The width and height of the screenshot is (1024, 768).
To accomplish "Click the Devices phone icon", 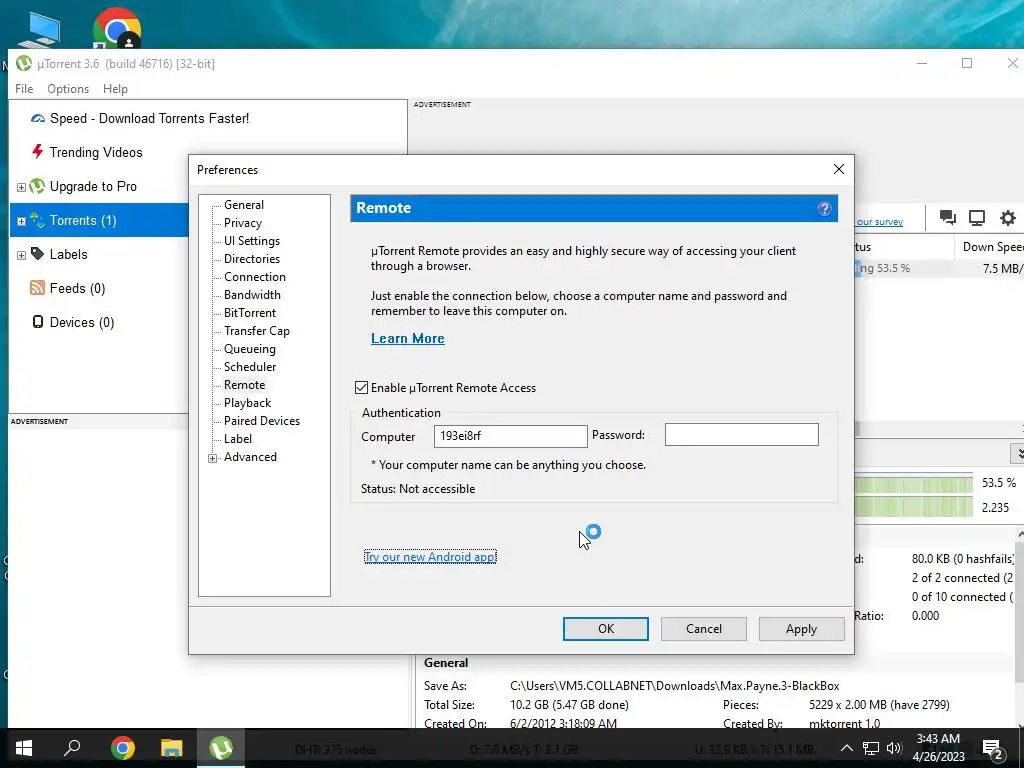I will coord(38,322).
